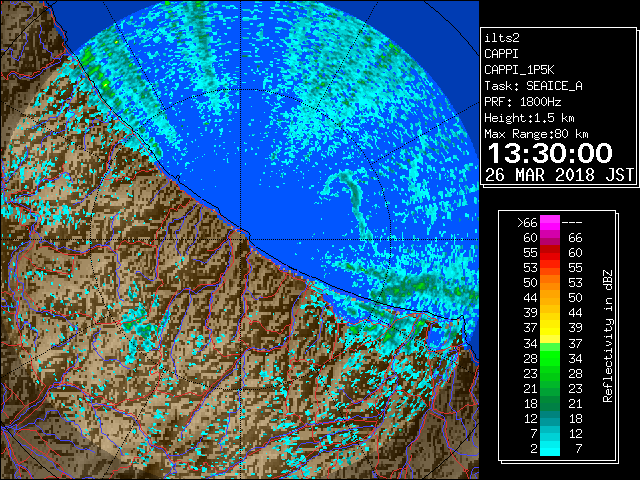Select the 'CAPPI_1P5K' text
This screenshot has height=480, width=640.
(519, 70)
